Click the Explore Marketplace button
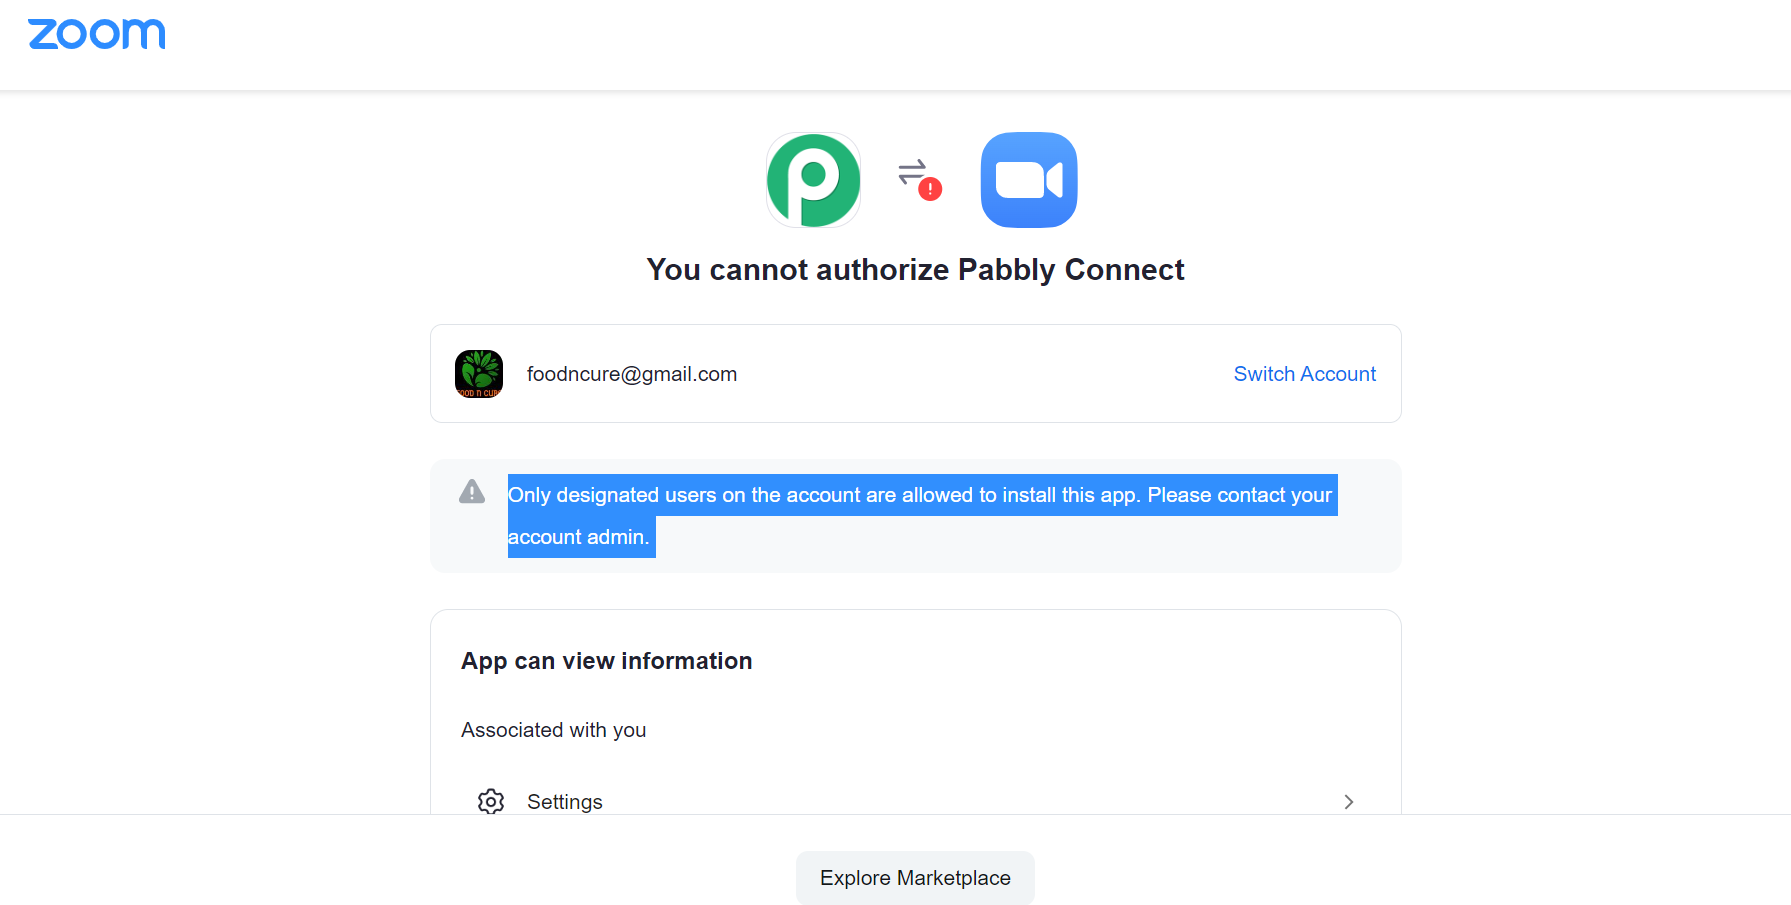 point(915,878)
